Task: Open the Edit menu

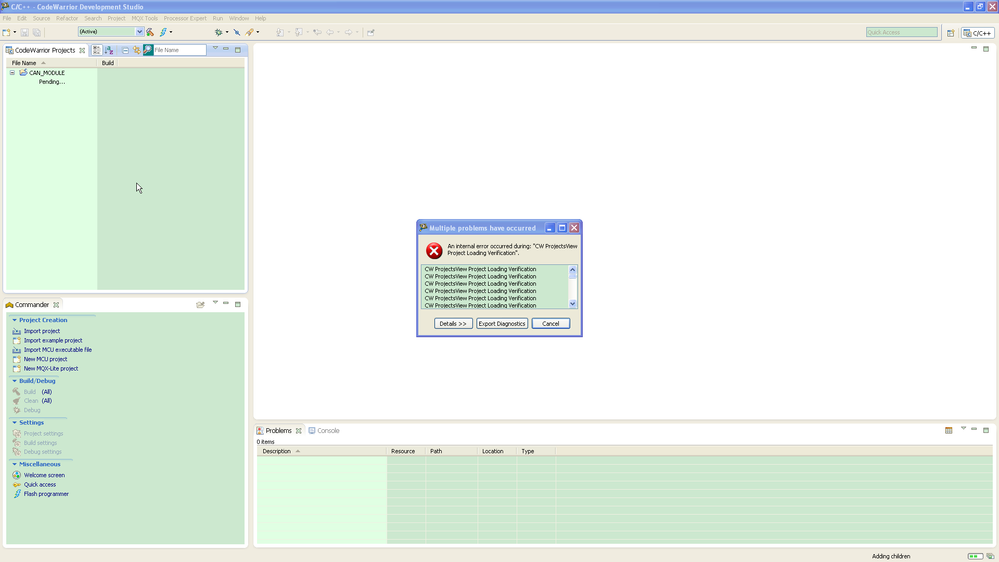Action: pyautogui.click(x=22, y=18)
